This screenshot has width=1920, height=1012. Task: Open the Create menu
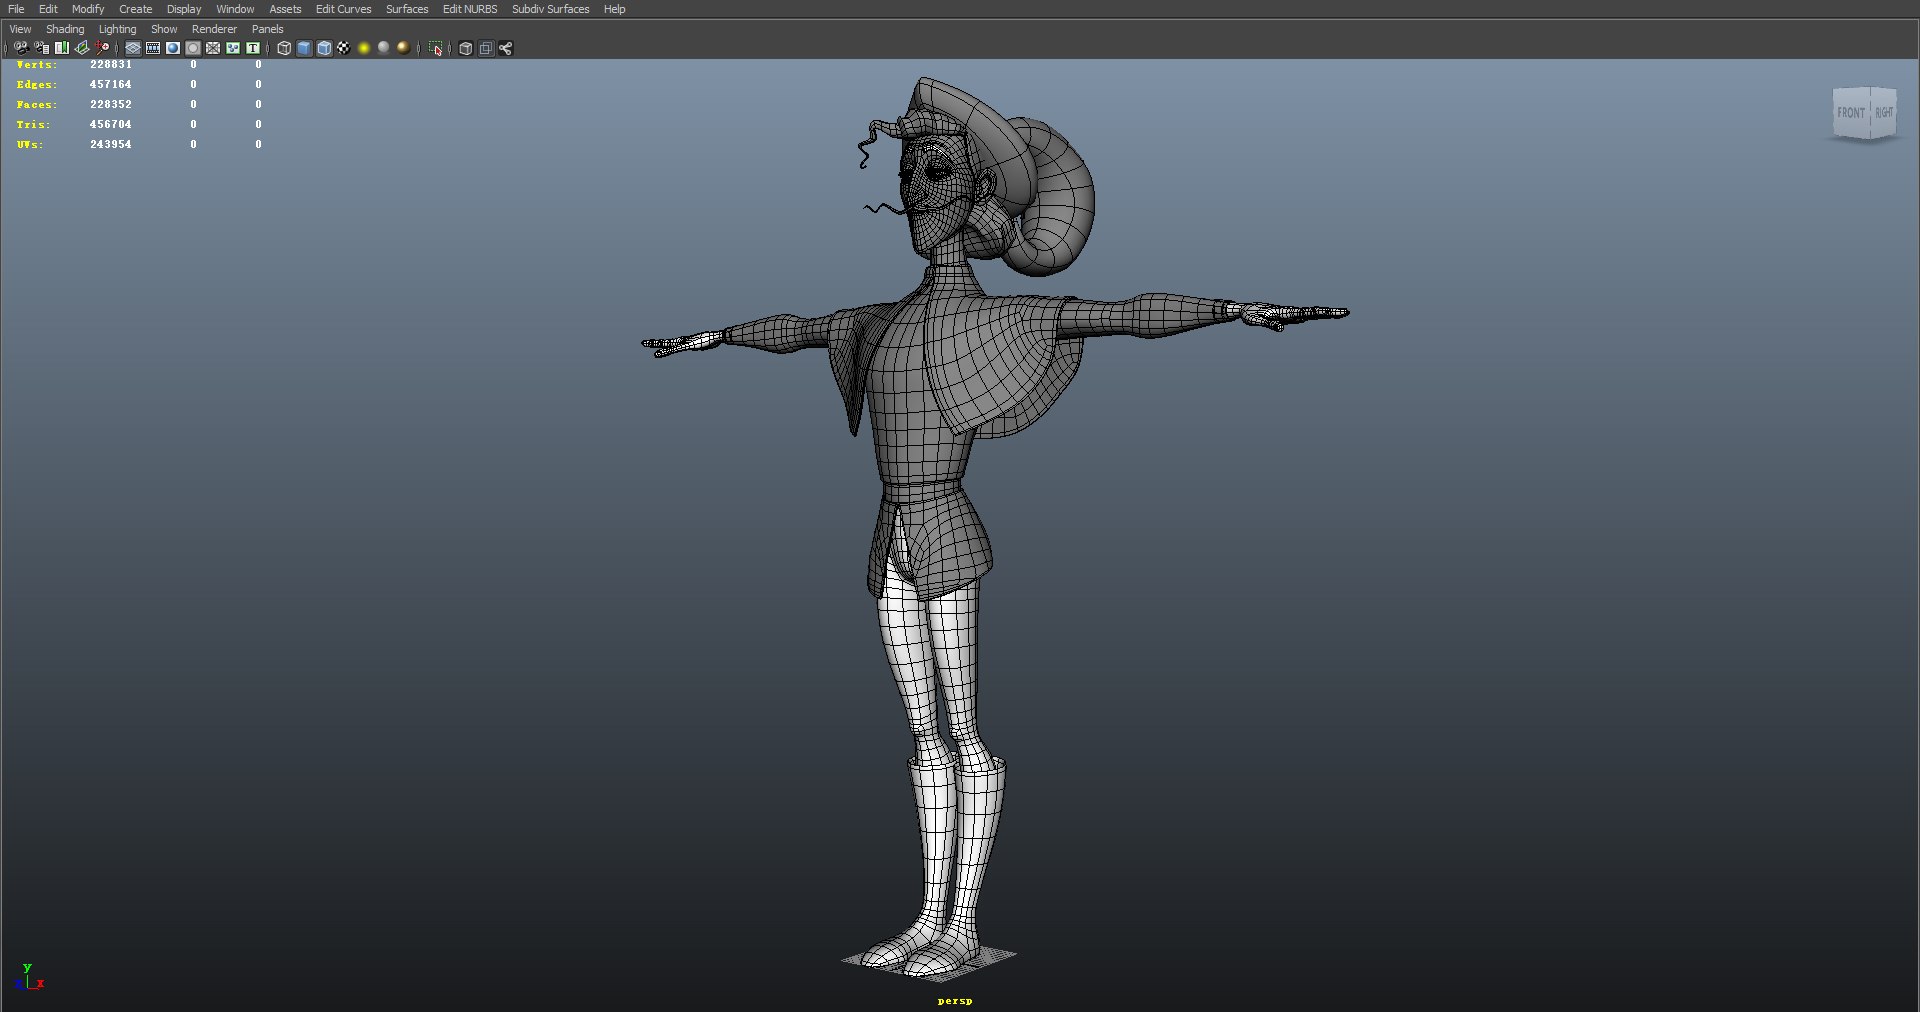[136, 9]
